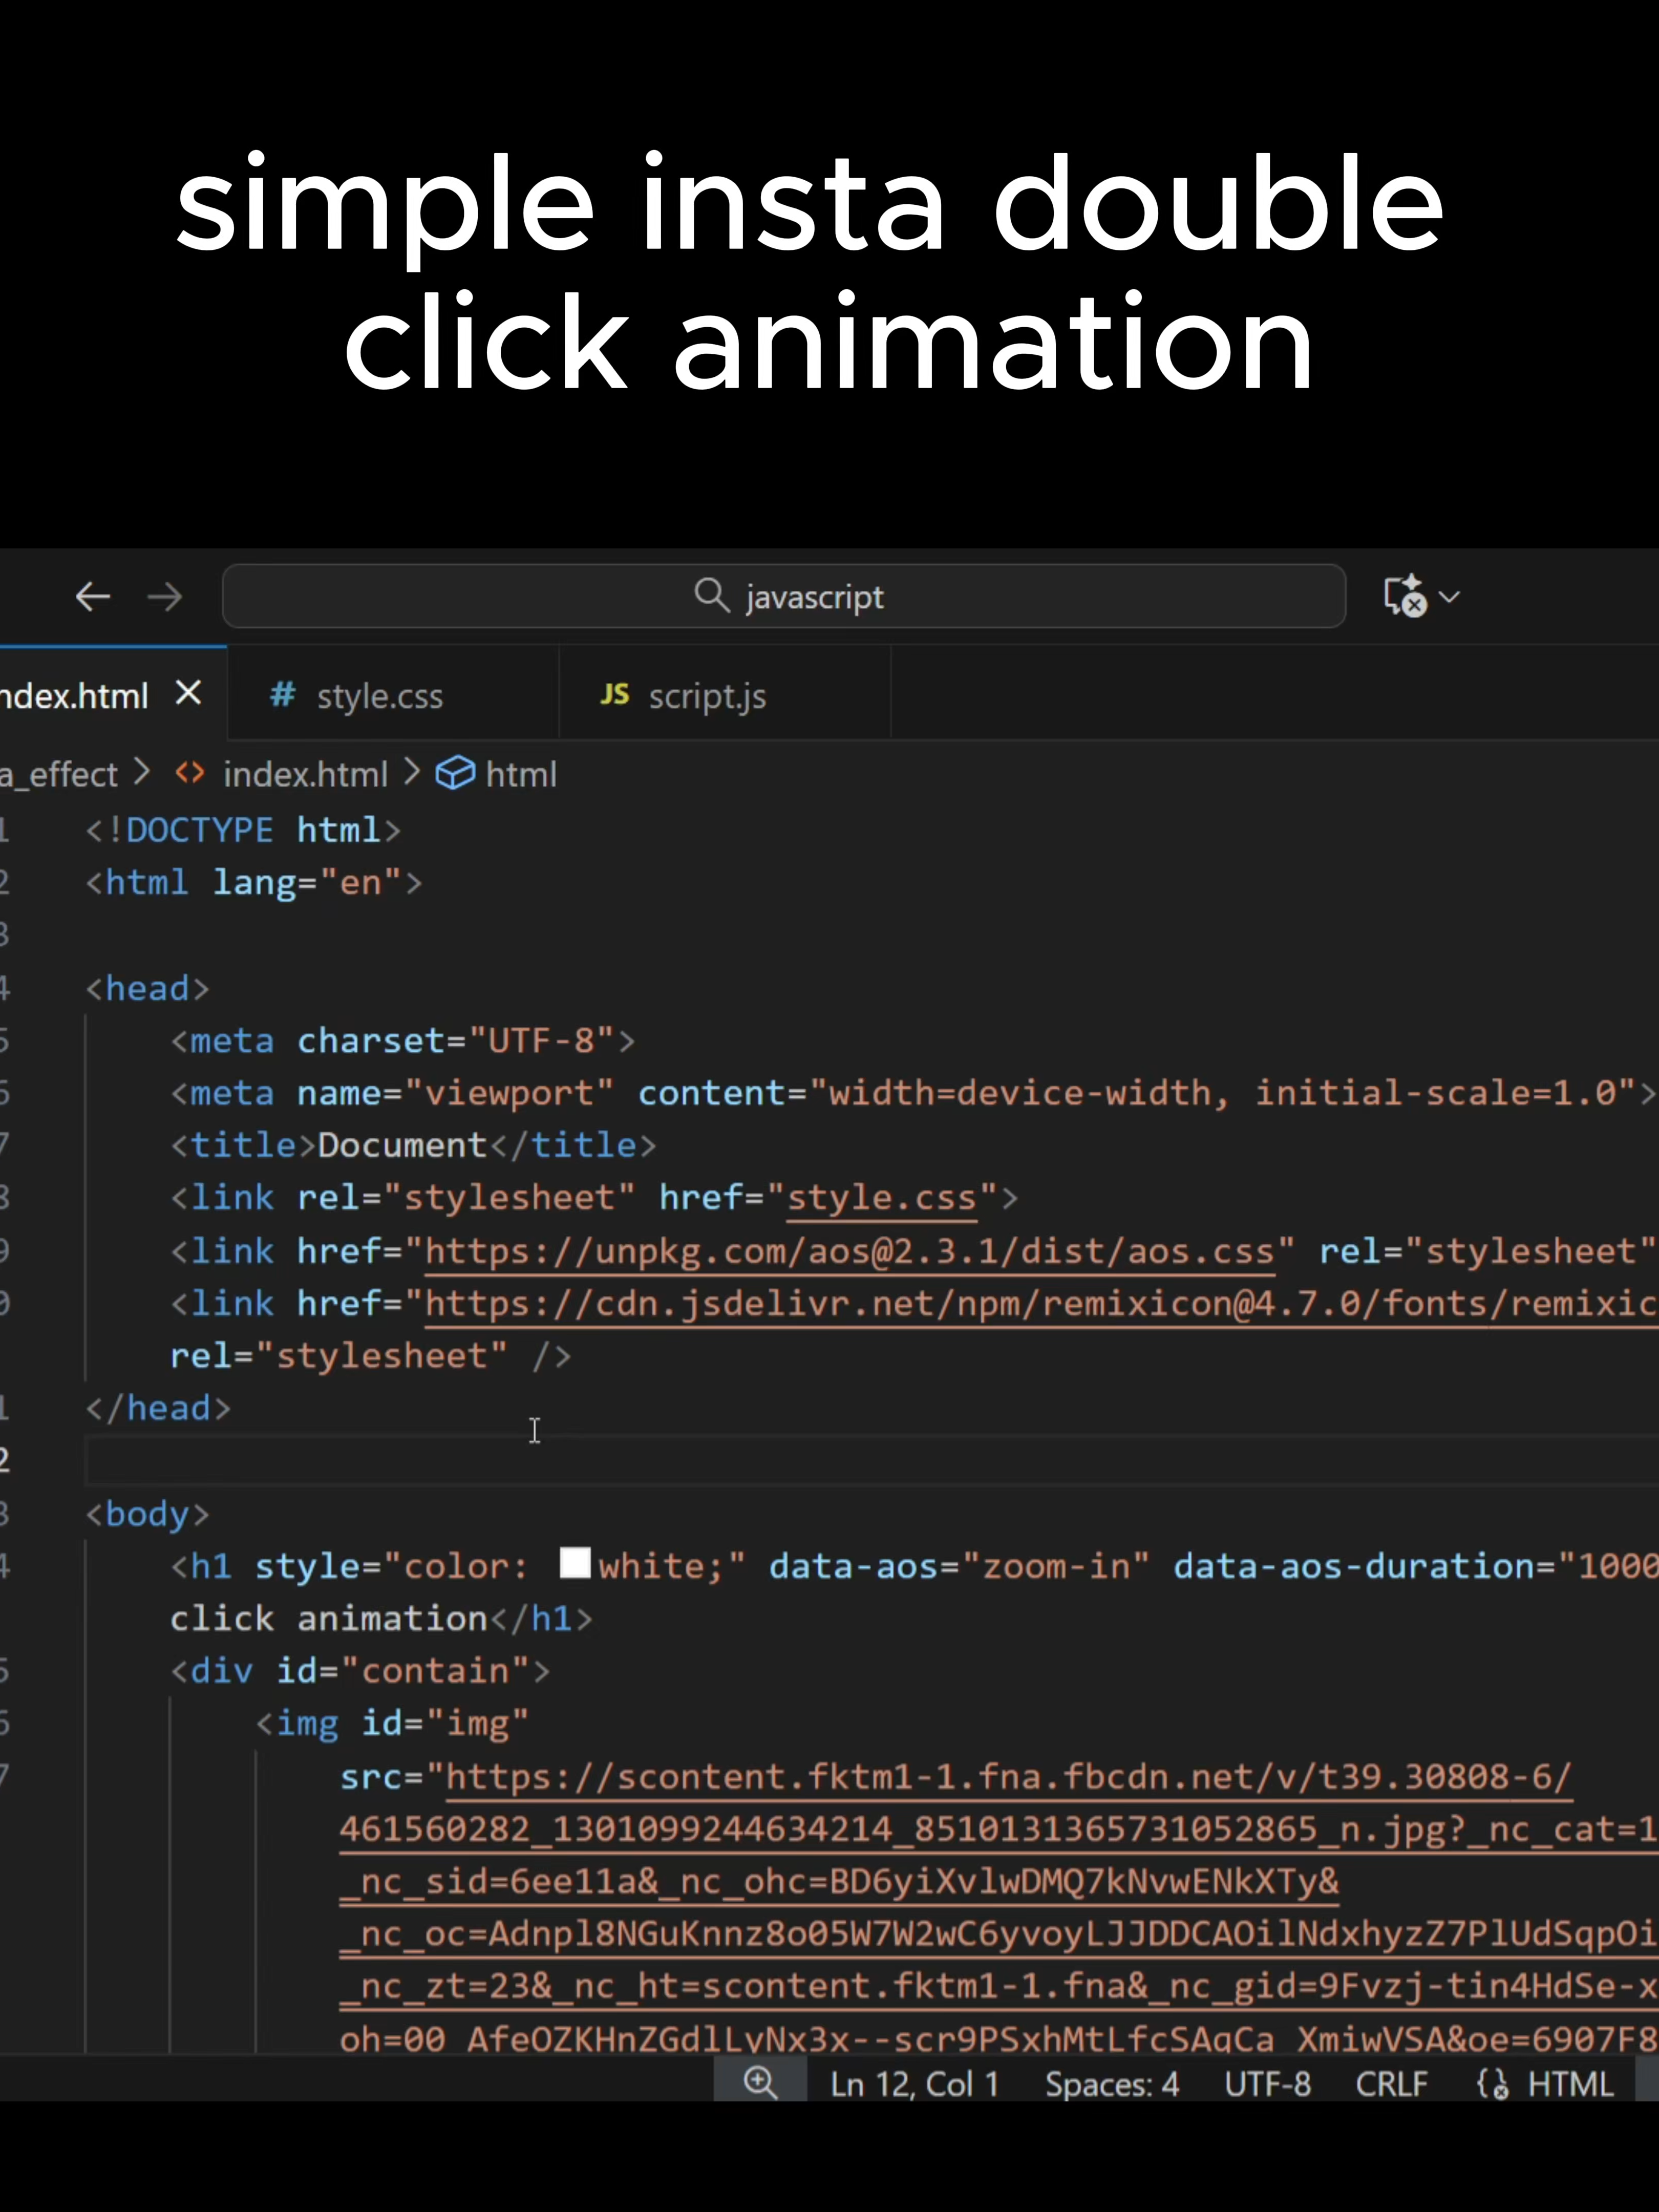Close the index.html tab
Image resolution: width=1659 pixels, height=2212 pixels.
[x=188, y=692]
